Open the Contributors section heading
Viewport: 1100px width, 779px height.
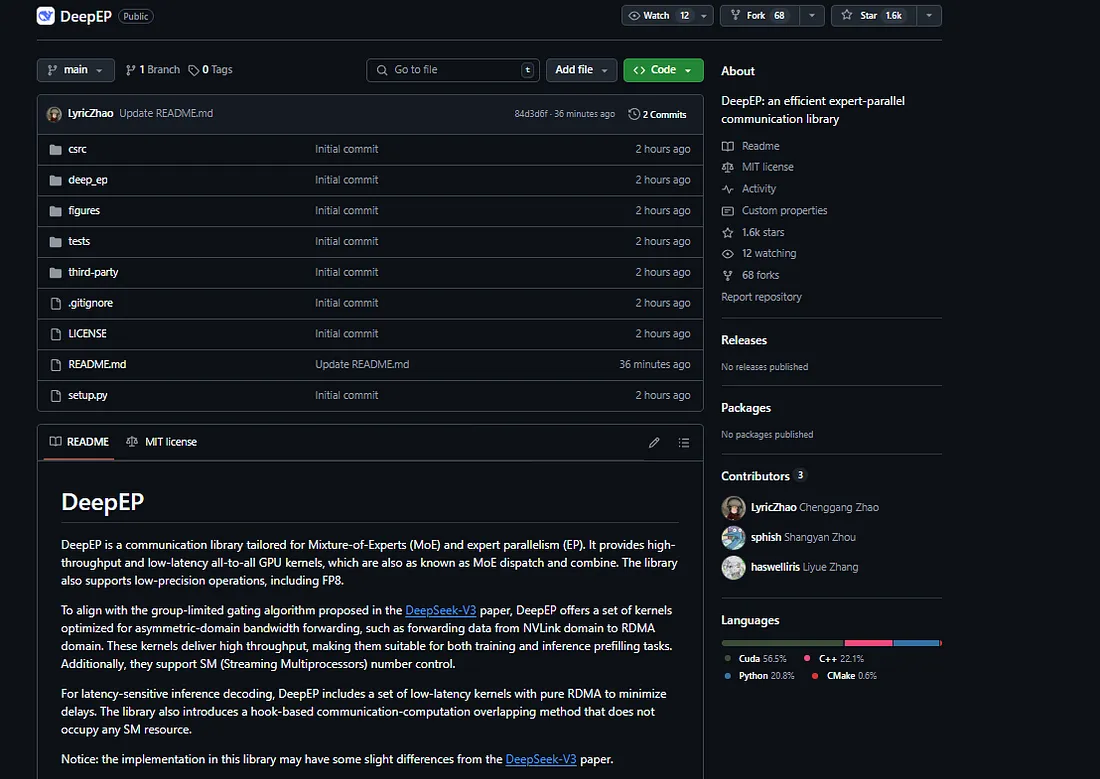pos(756,477)
